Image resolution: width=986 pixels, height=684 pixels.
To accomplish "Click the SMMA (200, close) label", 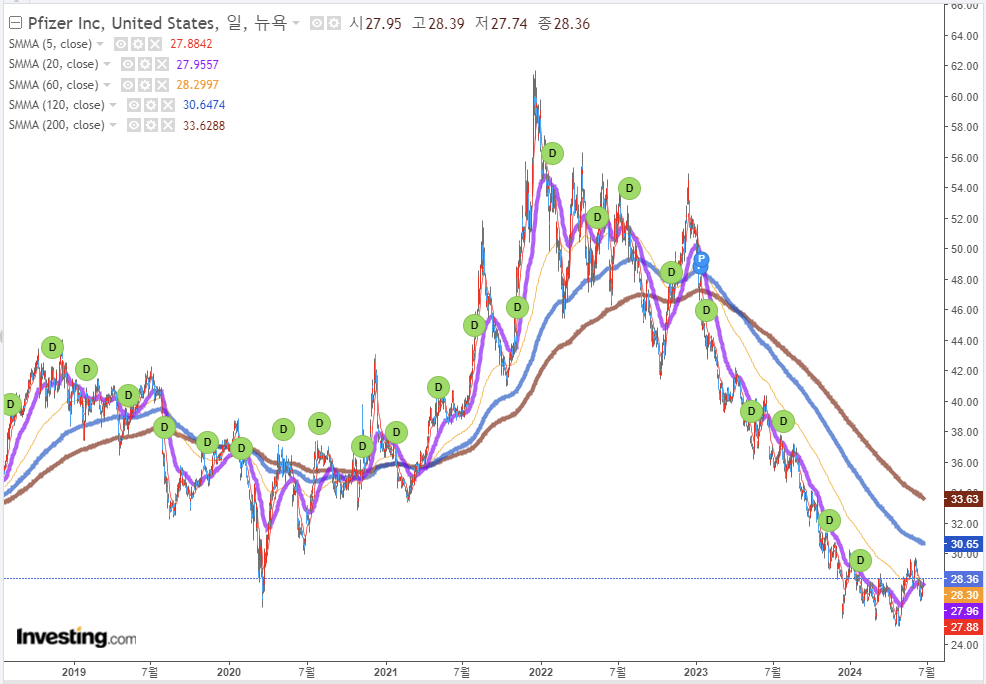I will point(57,125).
